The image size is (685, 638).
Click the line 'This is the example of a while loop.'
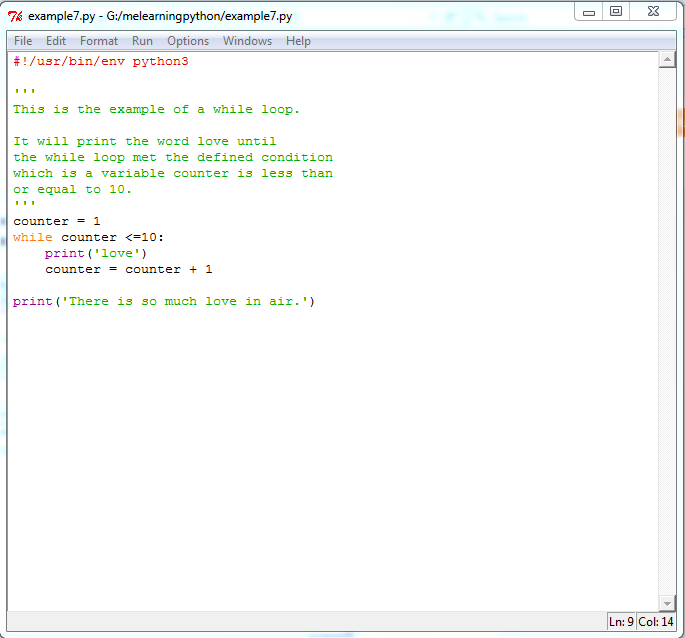coord(156,109)
